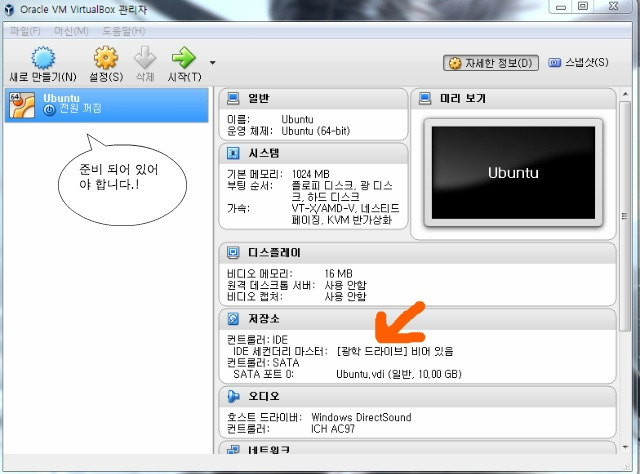640x474 pixels.
Task: Click the Ubuntu preview thumbnail
Action: click(x=513, y=173)
